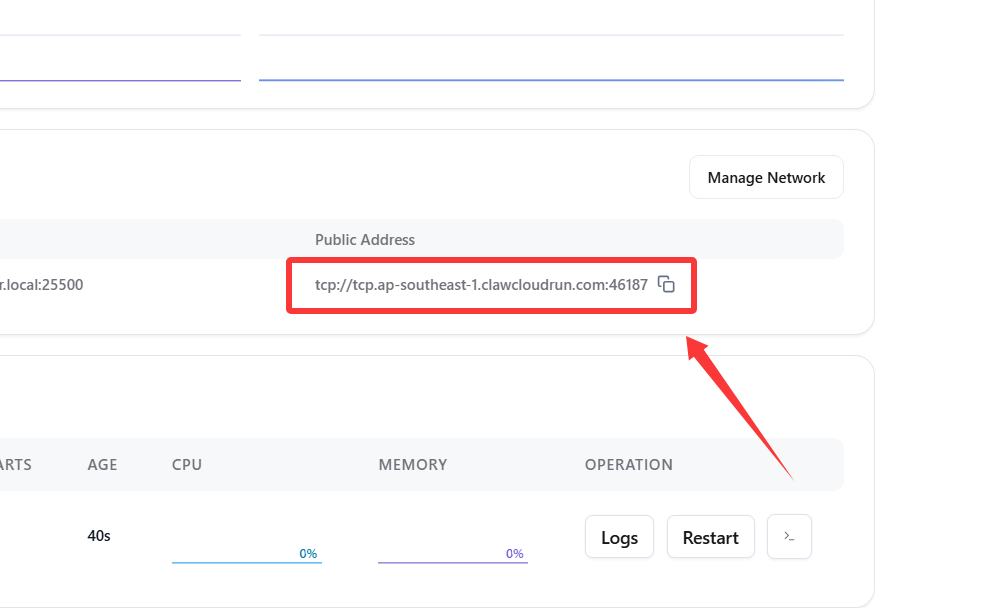
Task: Click the pod CPU usage bar
Action: (246, 562)
